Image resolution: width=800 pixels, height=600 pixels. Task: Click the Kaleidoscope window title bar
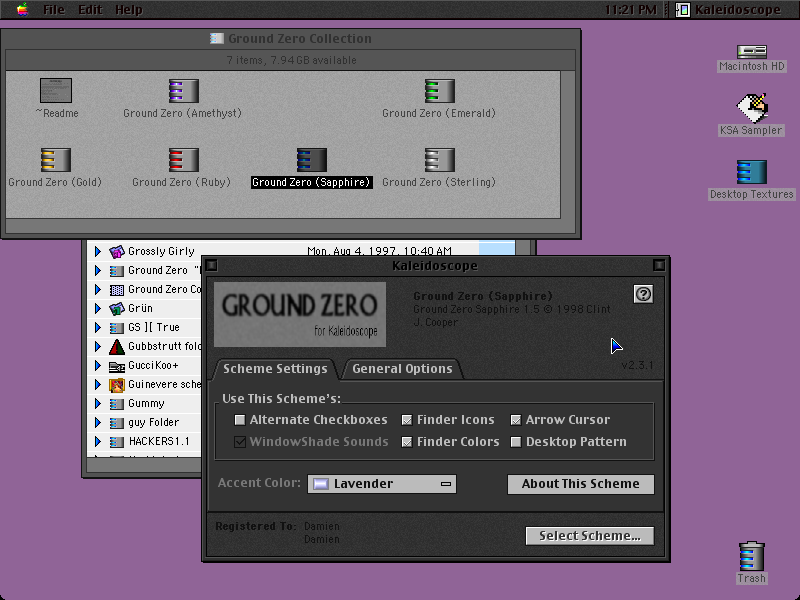[x=435, y=265]
